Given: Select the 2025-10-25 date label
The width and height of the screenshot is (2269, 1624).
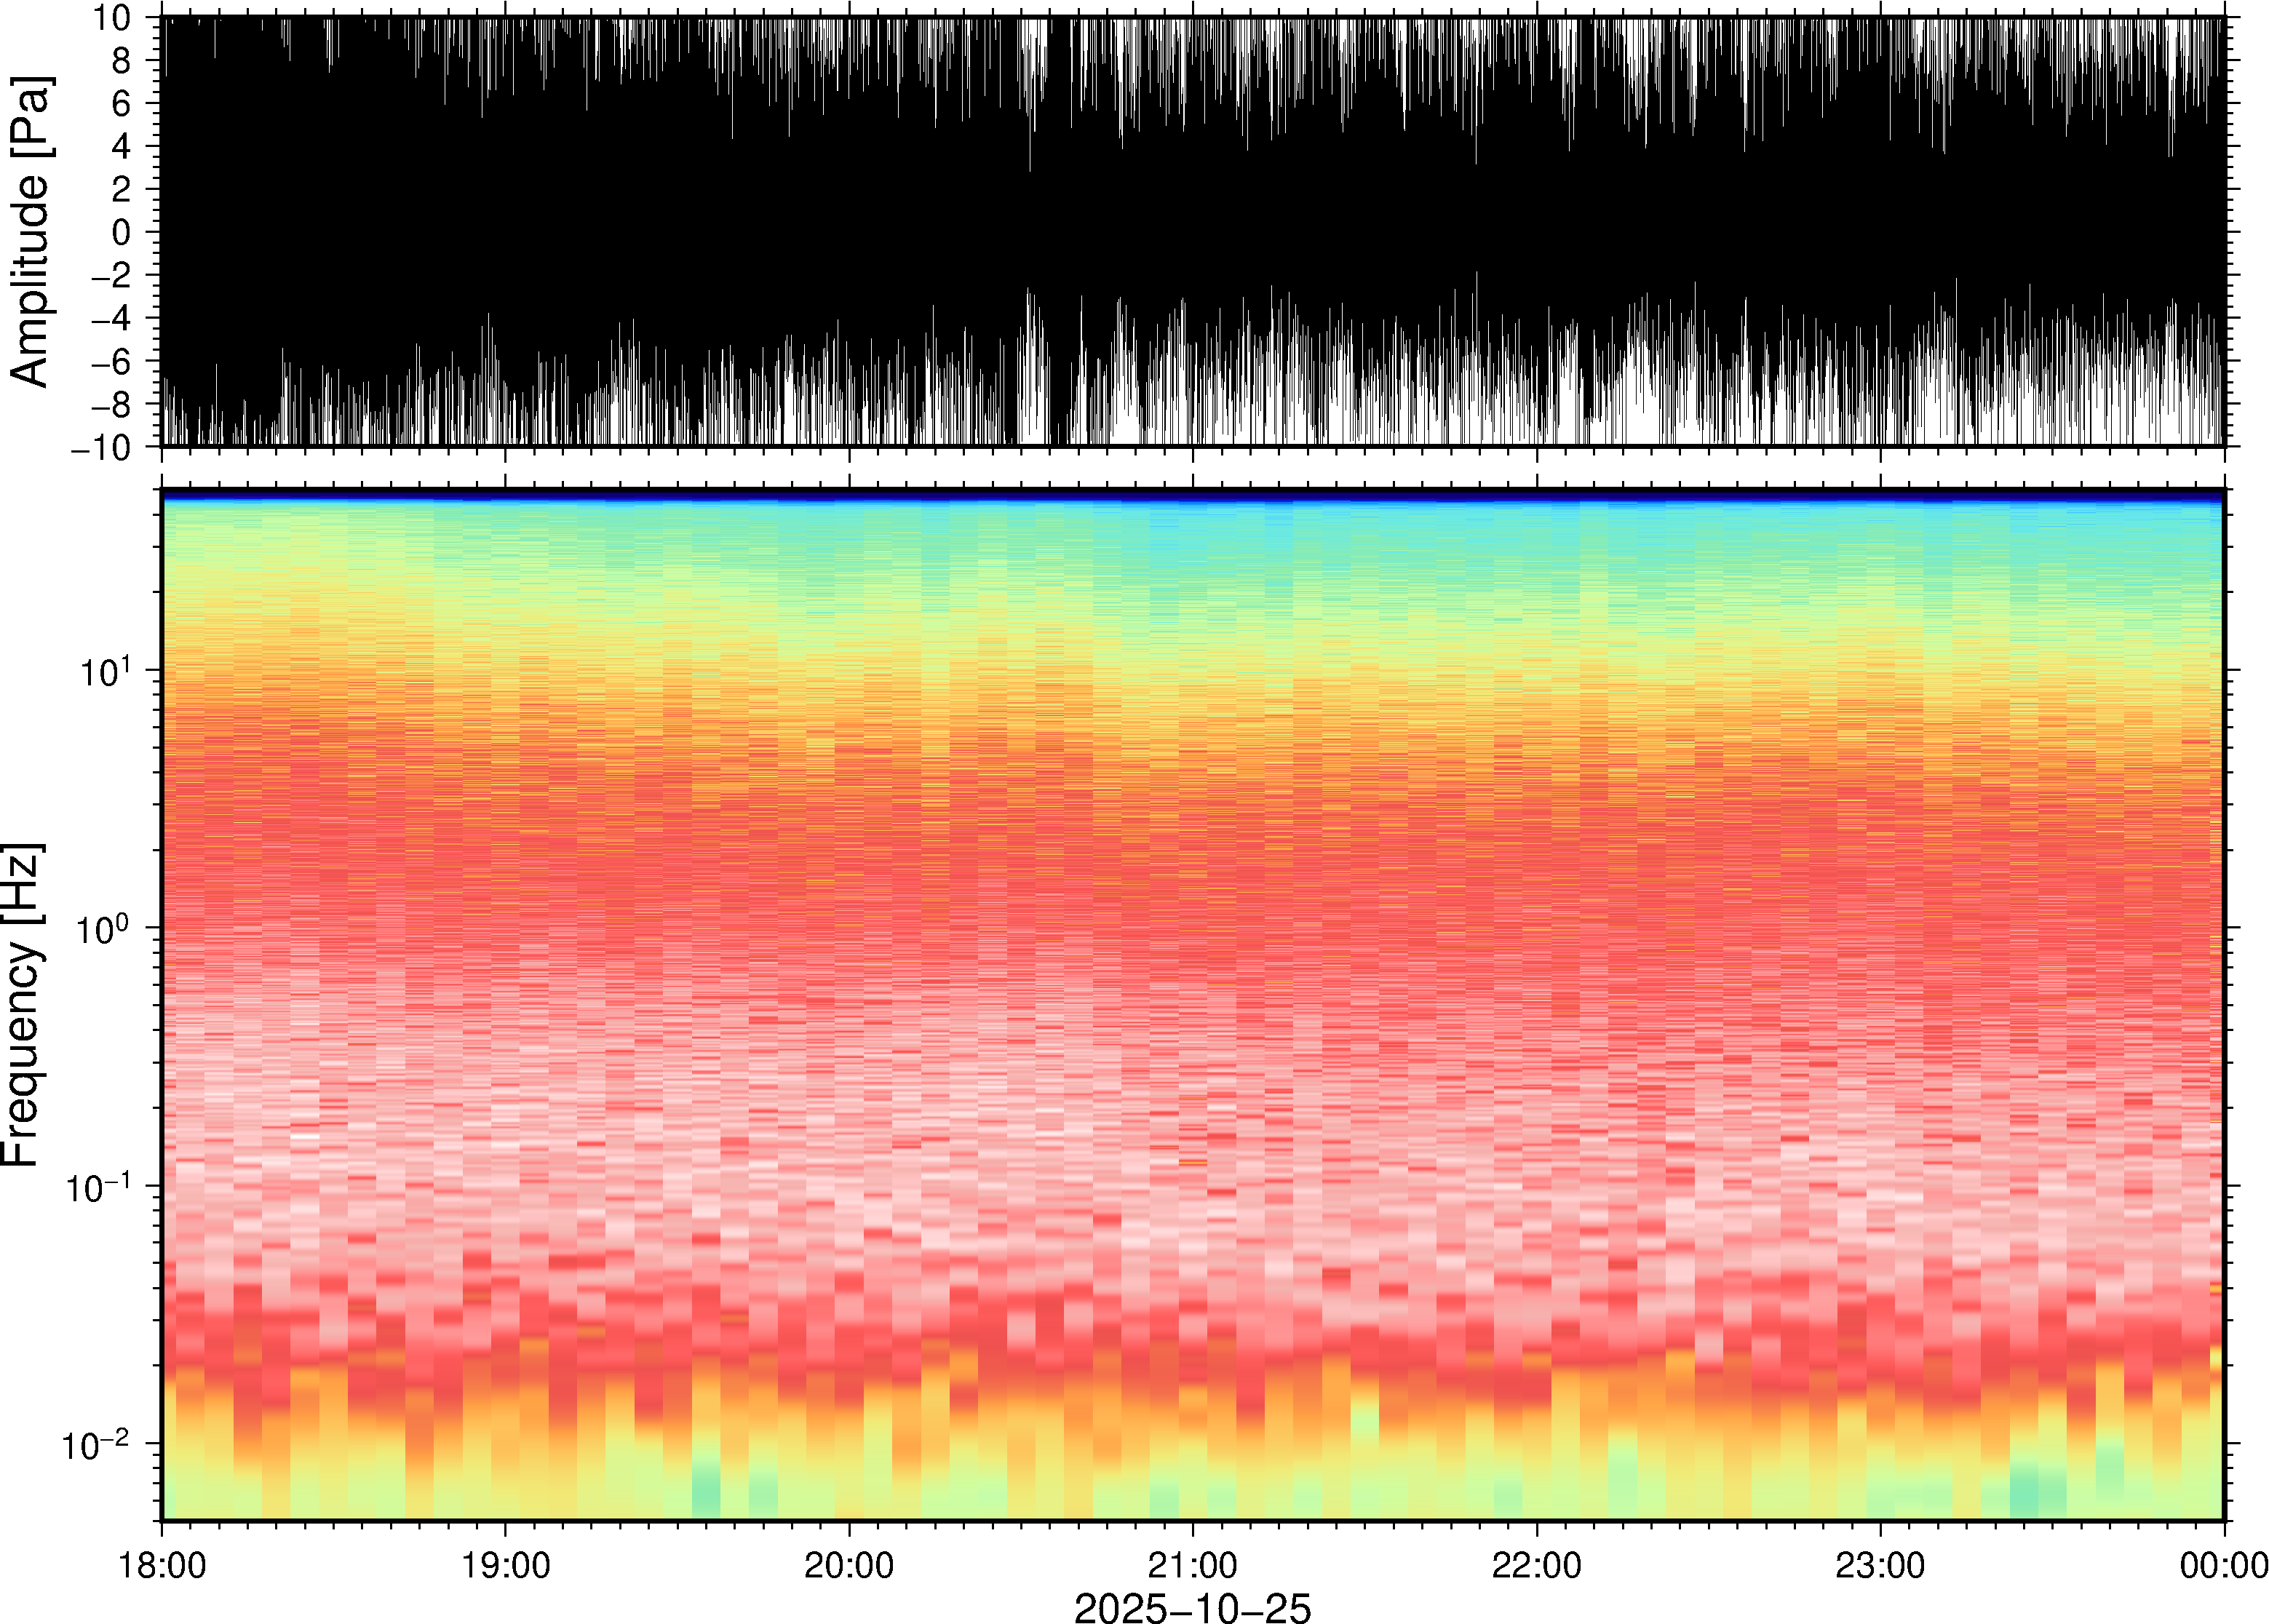Looking at the screenshot, I should click(1192, 1607).
